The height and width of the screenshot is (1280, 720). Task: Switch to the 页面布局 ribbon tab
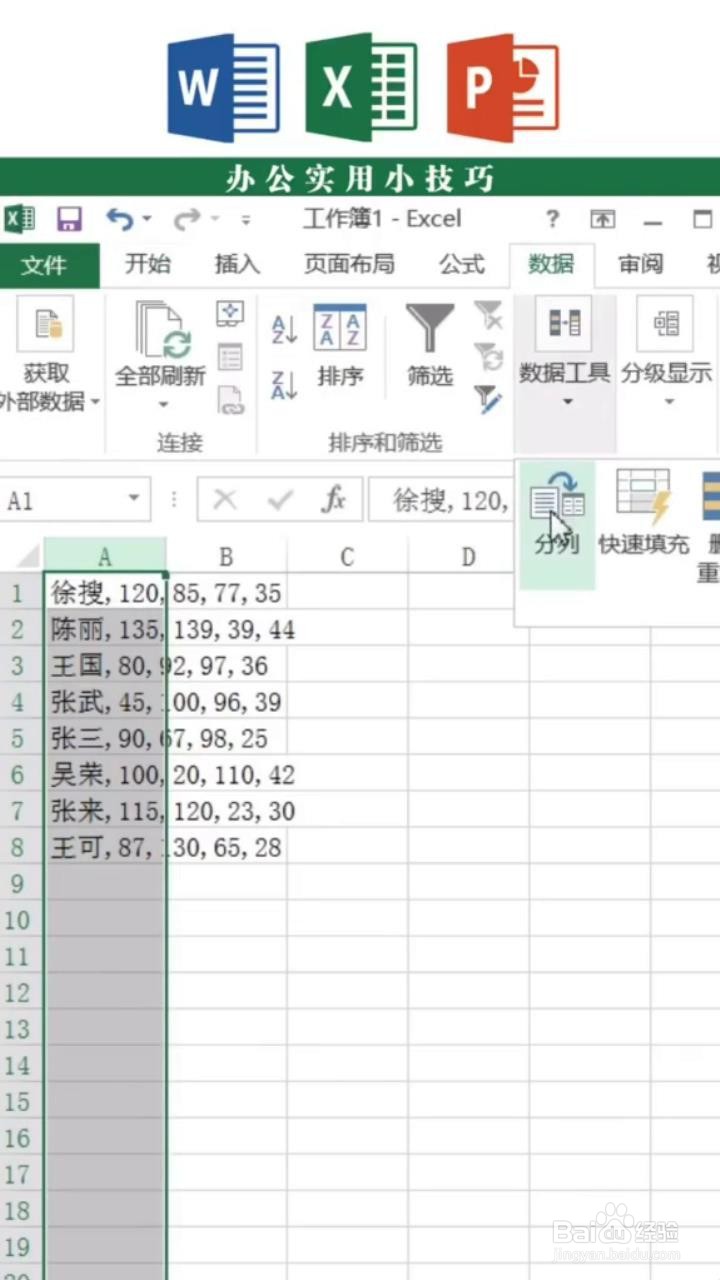click(349, 264)
